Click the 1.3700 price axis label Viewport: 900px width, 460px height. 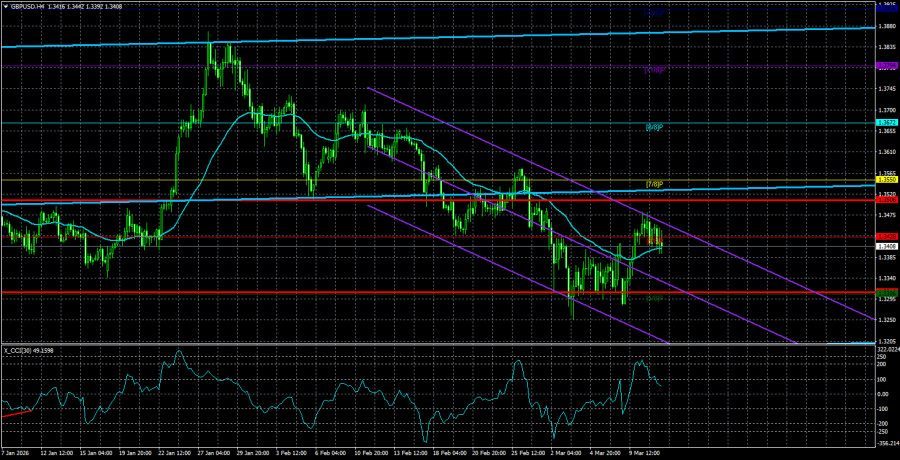[x=886, y=110]
